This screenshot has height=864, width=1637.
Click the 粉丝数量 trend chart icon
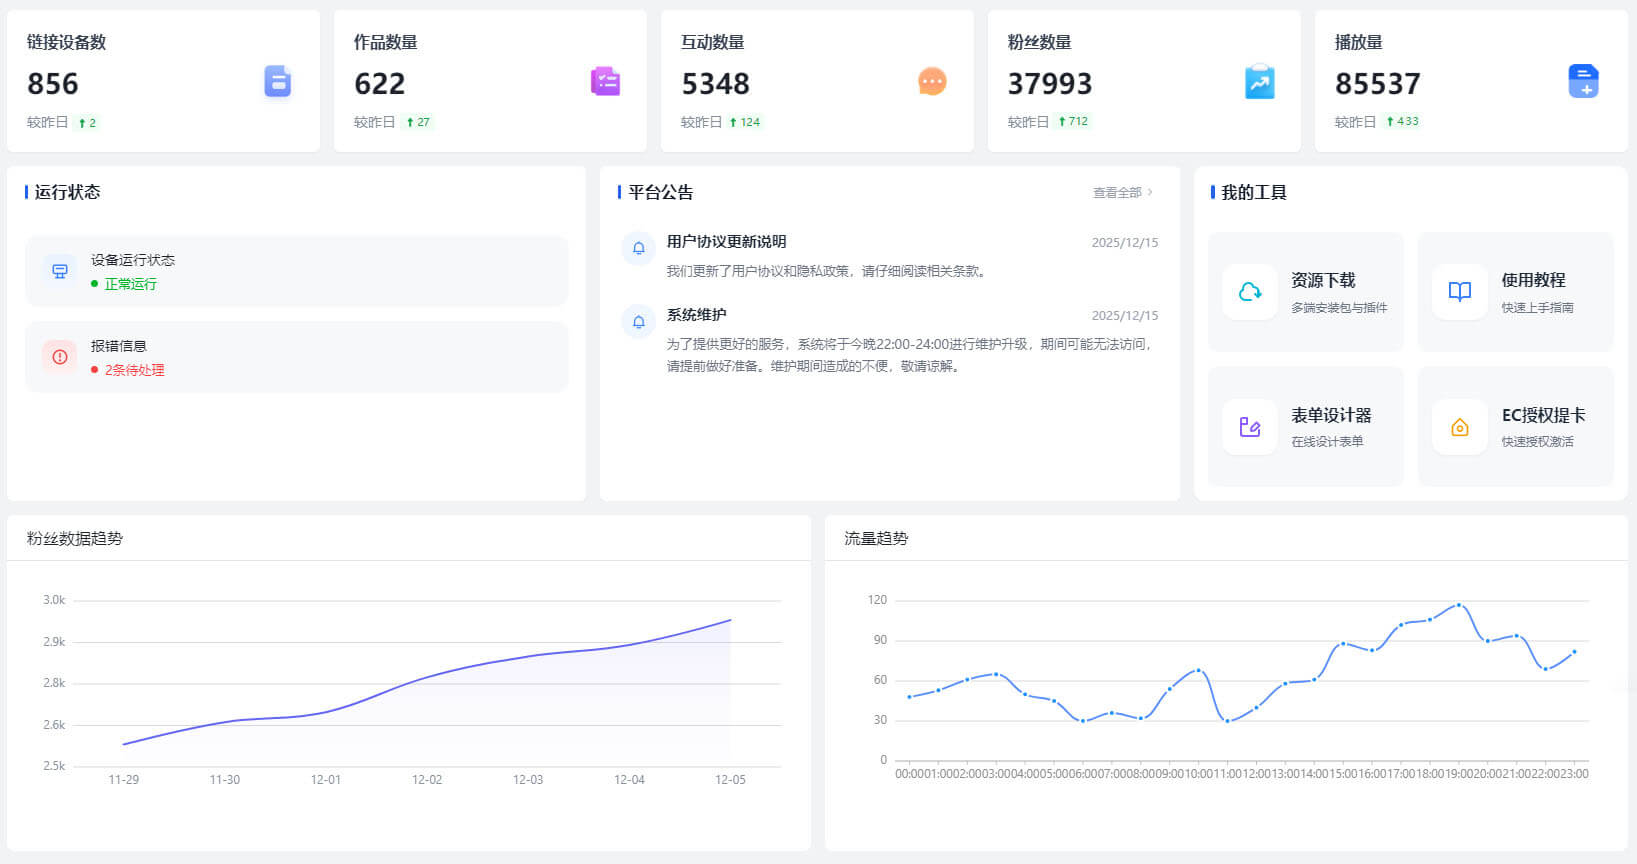[x=1259, y=81]
